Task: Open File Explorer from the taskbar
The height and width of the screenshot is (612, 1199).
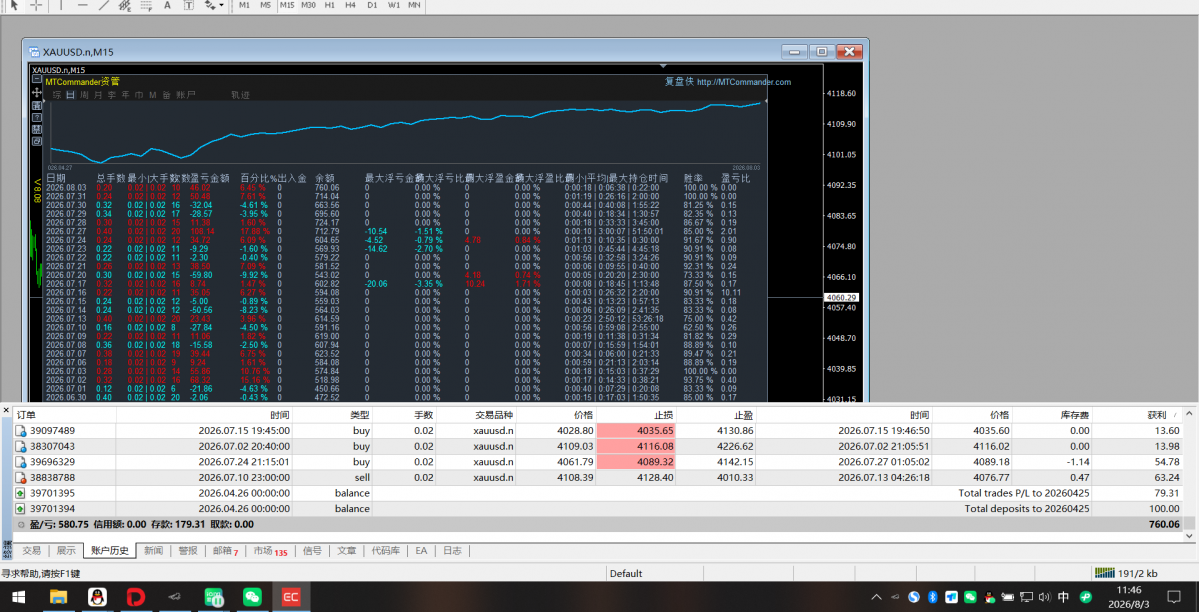Action: tap(59, 597)
